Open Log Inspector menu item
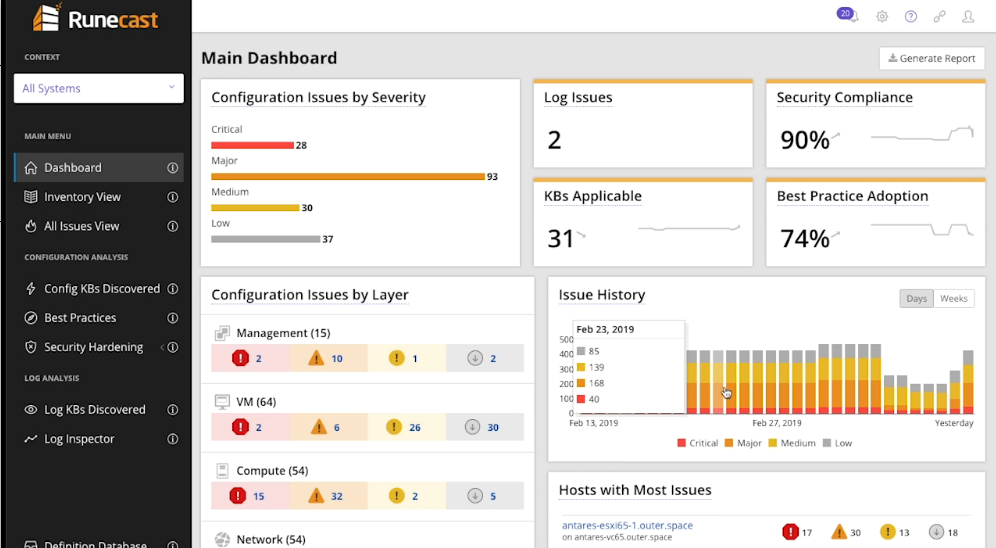996x548 pixels. coord(98,439)
